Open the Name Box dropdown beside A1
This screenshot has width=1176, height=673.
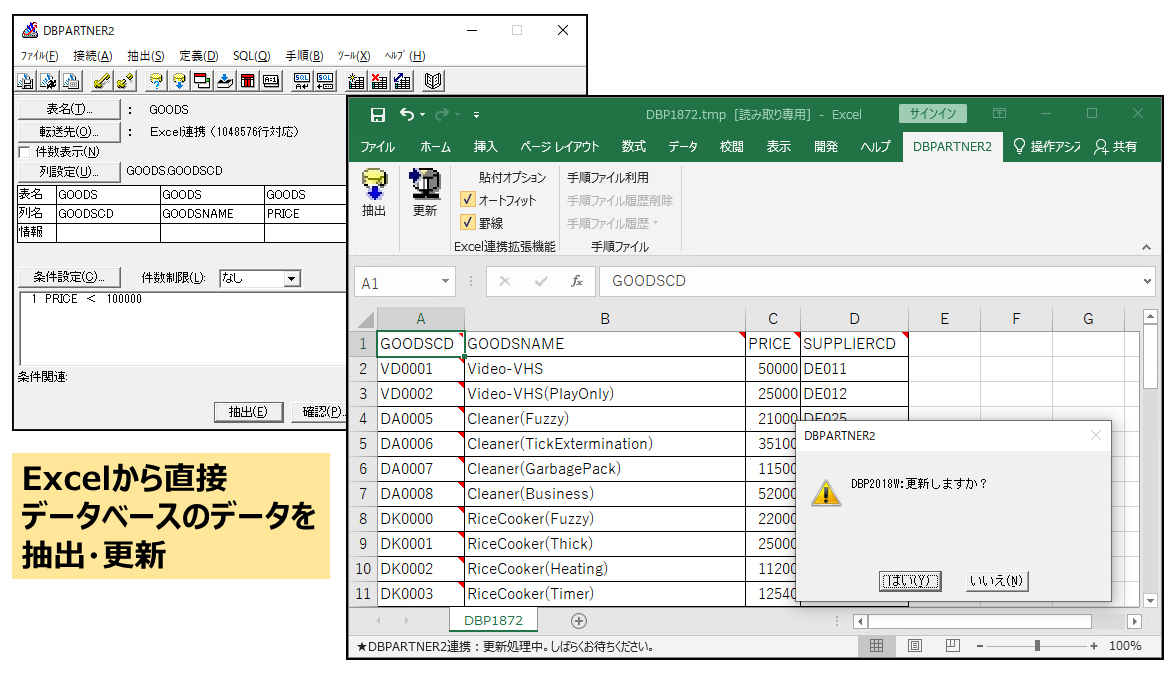(446, 281)
